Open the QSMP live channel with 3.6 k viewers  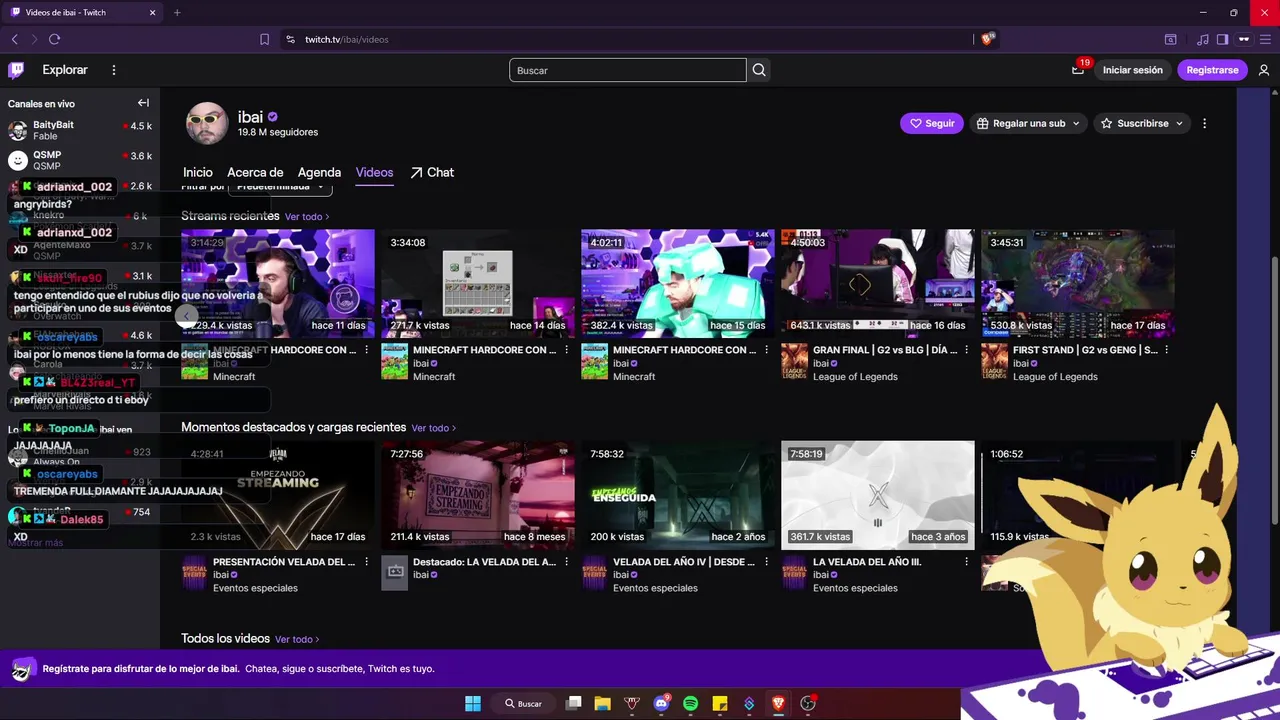coord(80,160)
